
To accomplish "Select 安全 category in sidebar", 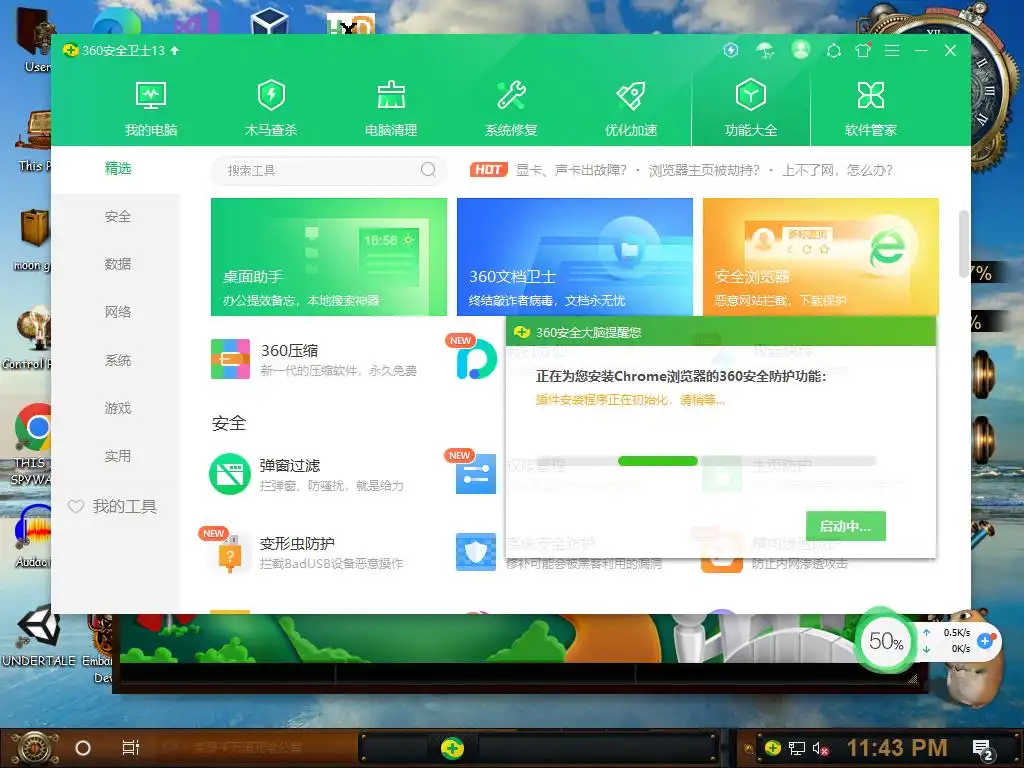I will pos(118,216).
